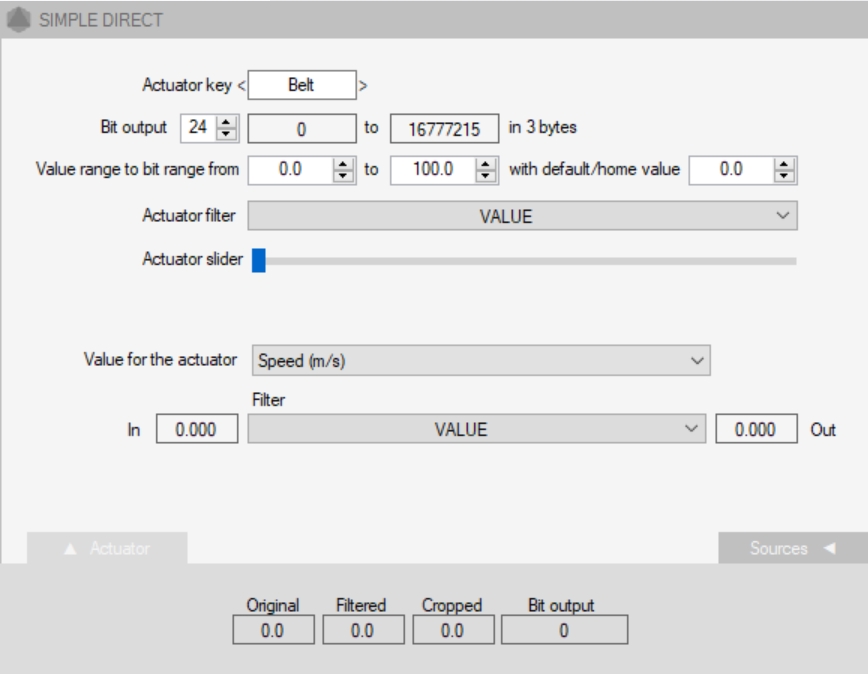868x674 pixels.
Task: Click the Actuator slider handle
Action: [x=258, y=261]
